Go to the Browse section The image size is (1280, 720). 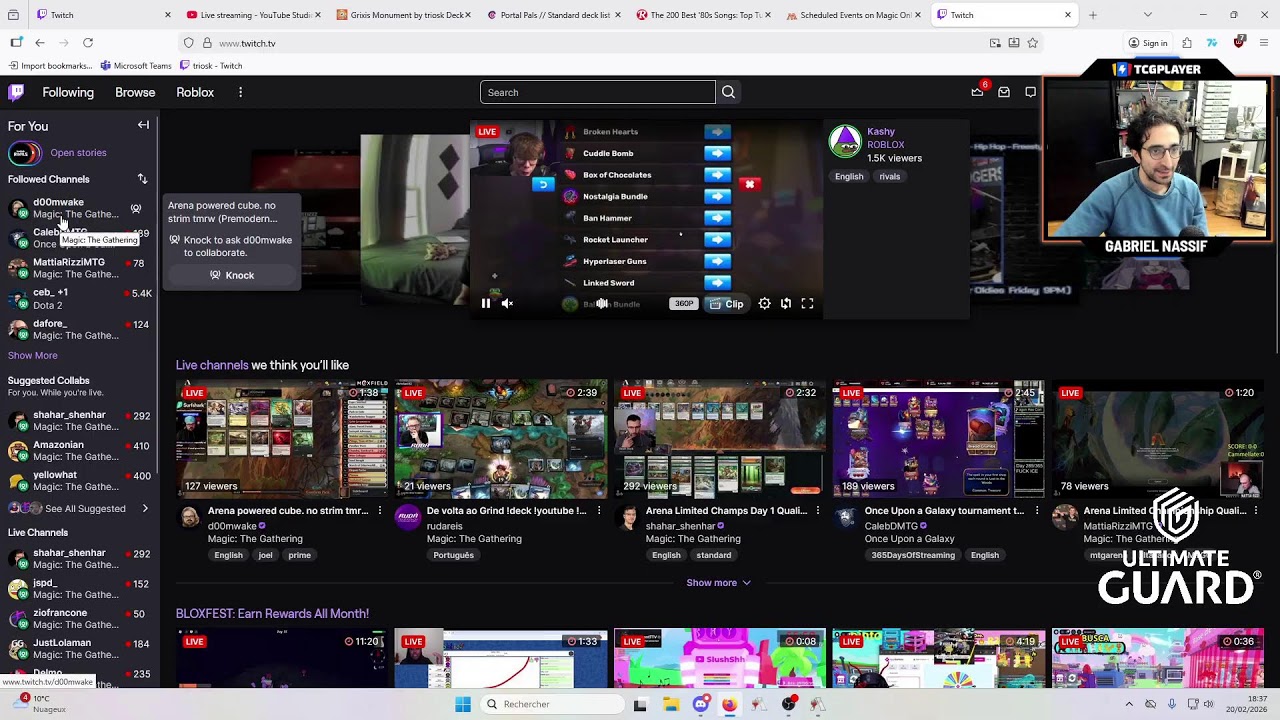point(135,92)
